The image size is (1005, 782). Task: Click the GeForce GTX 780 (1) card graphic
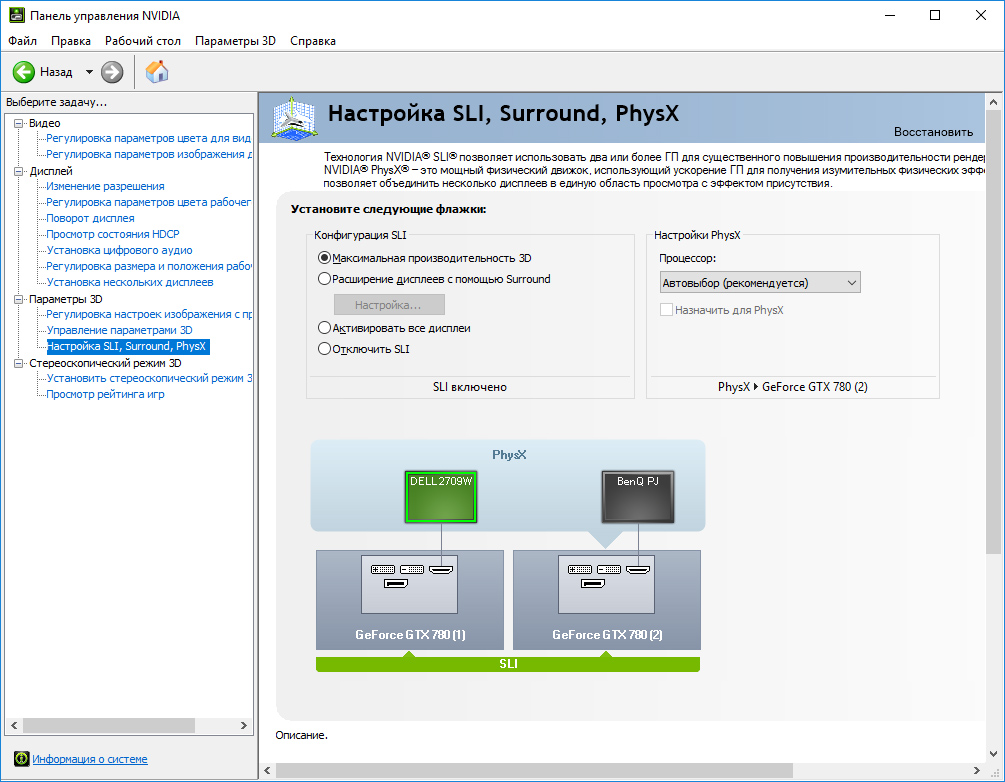coord(410,600)
